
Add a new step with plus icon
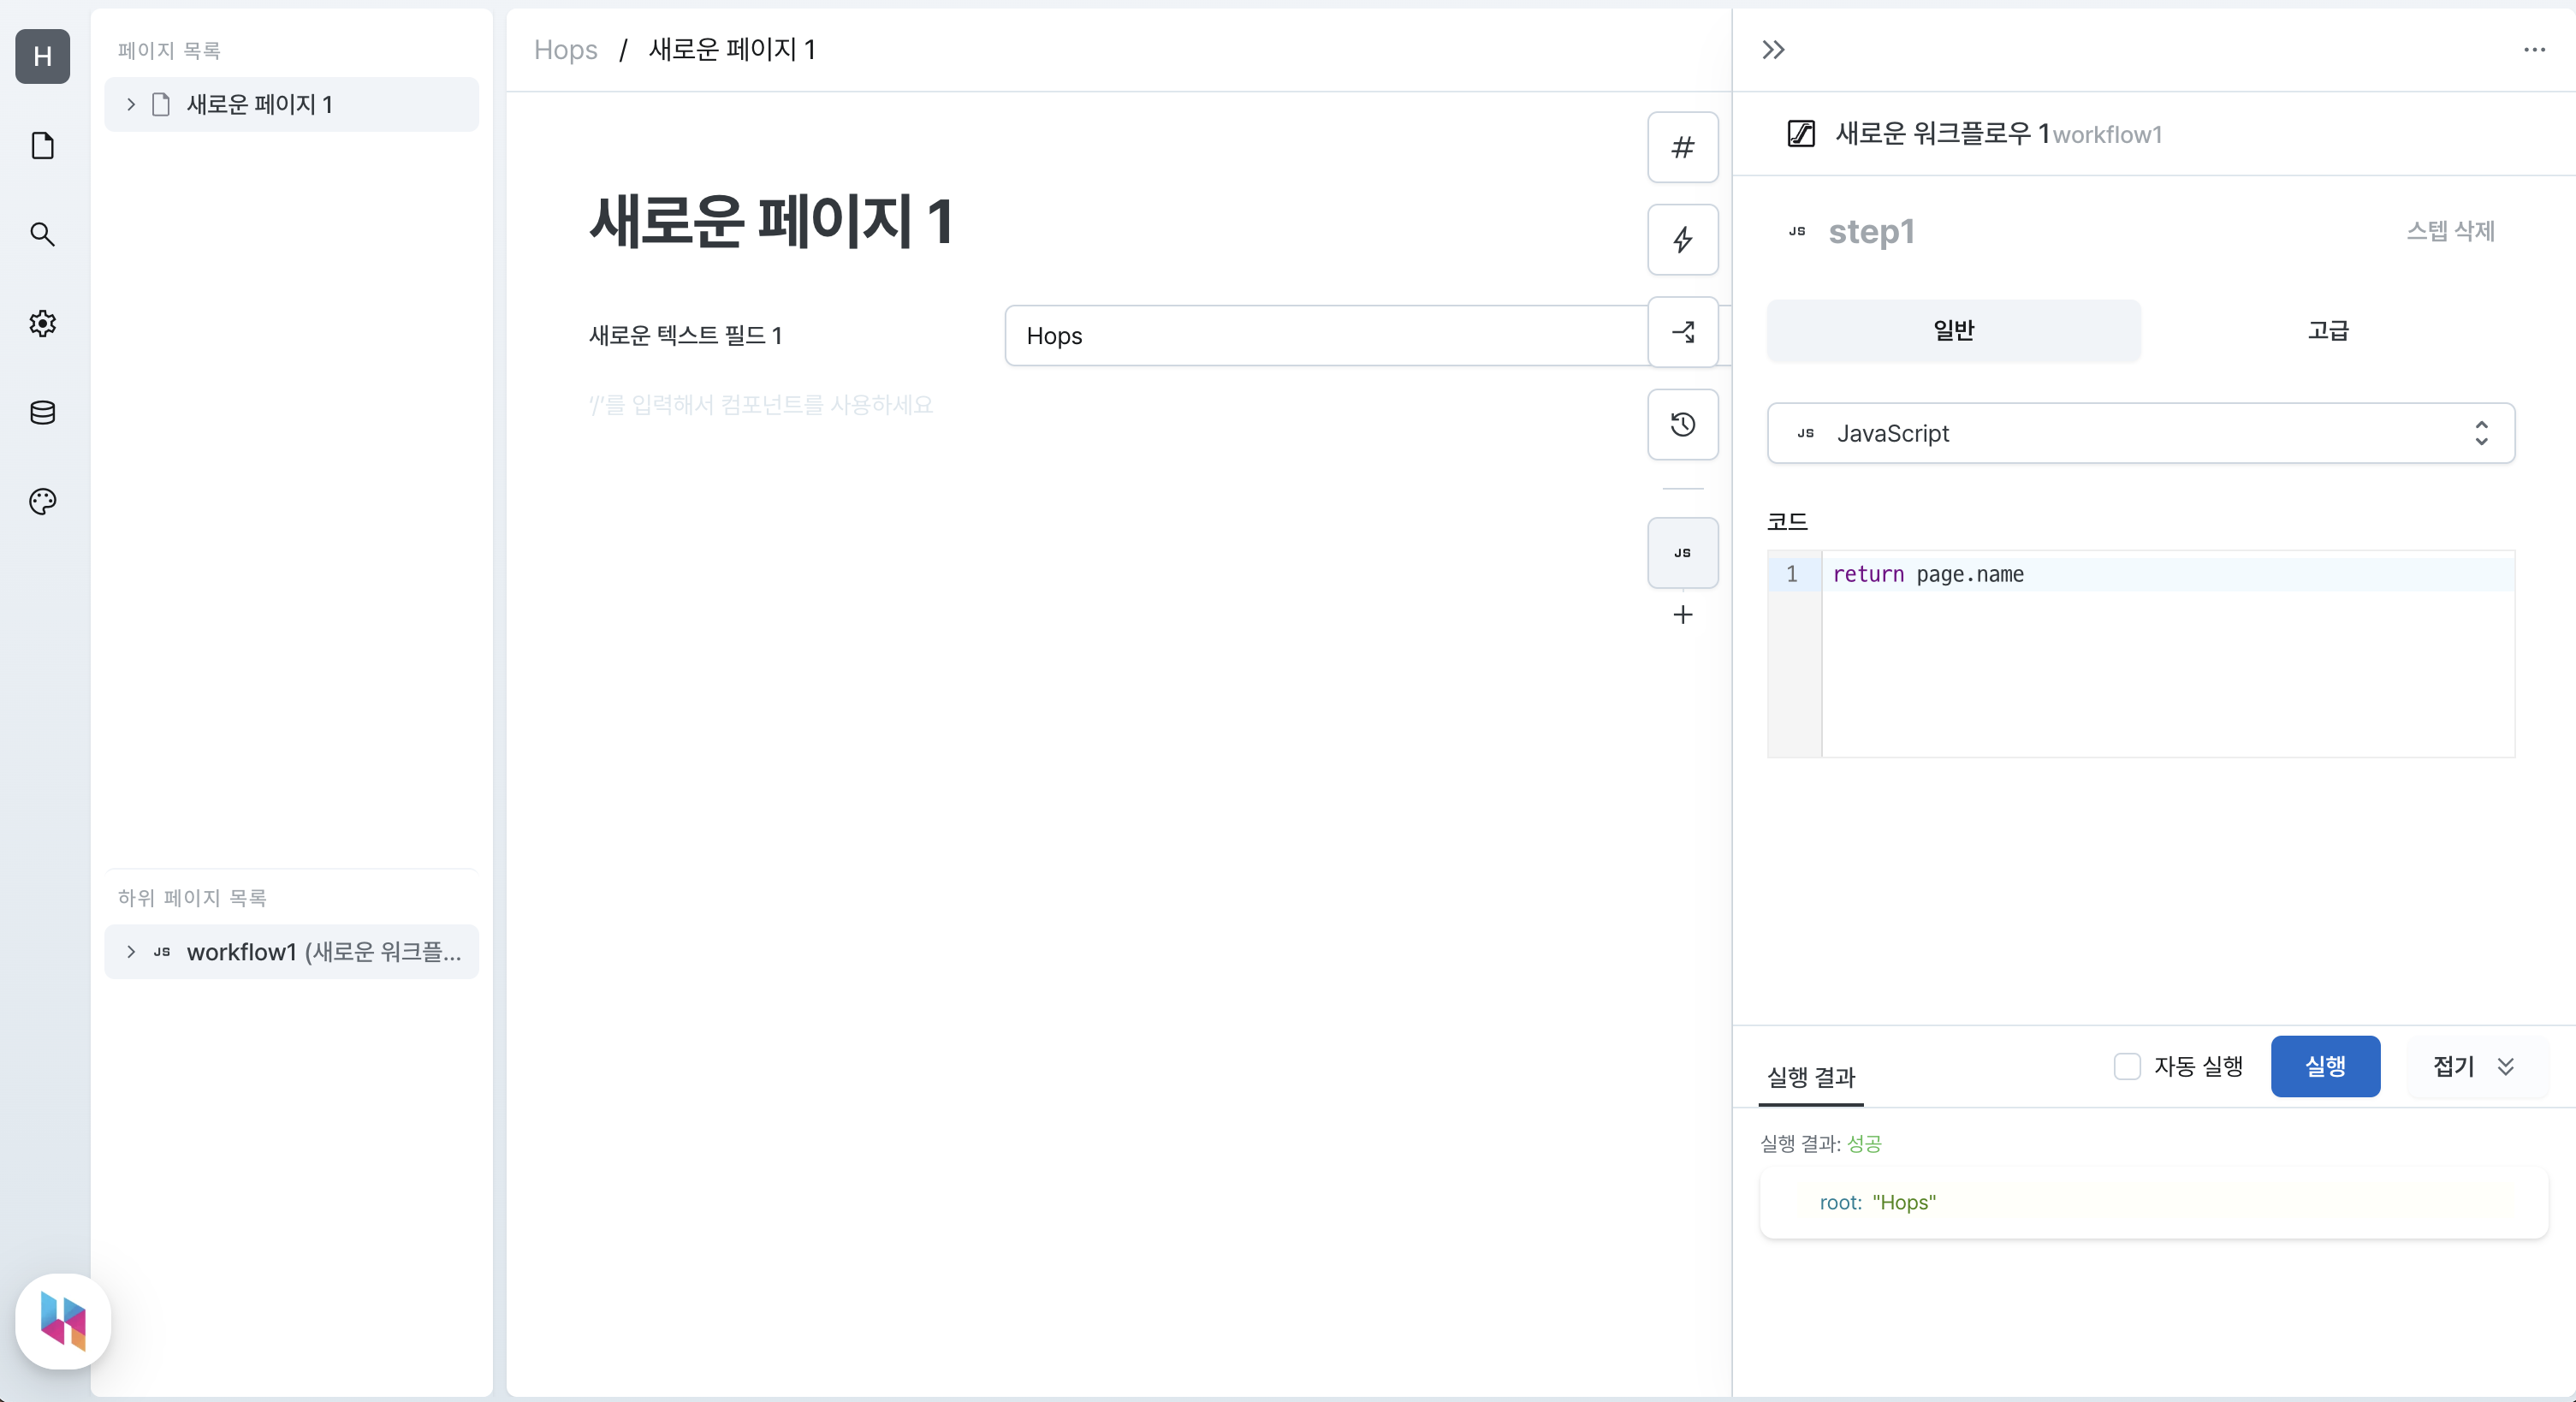1683,614
